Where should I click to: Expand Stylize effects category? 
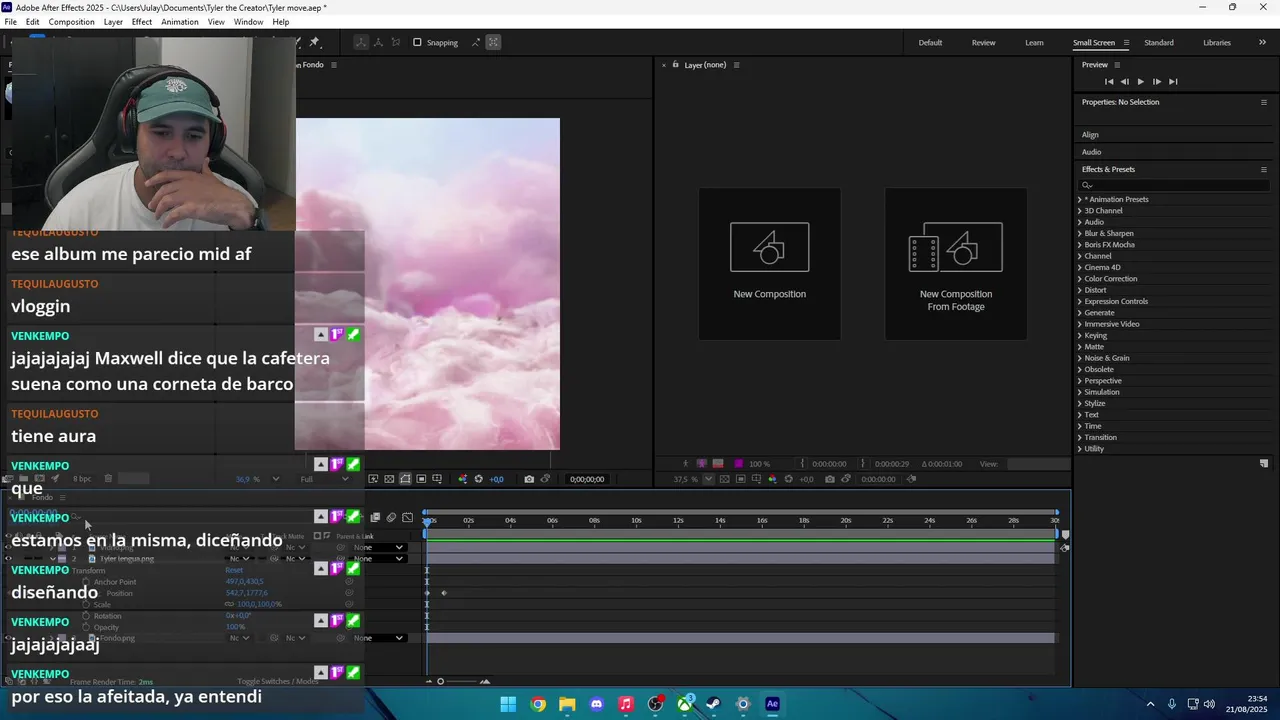coord(1080,403)
